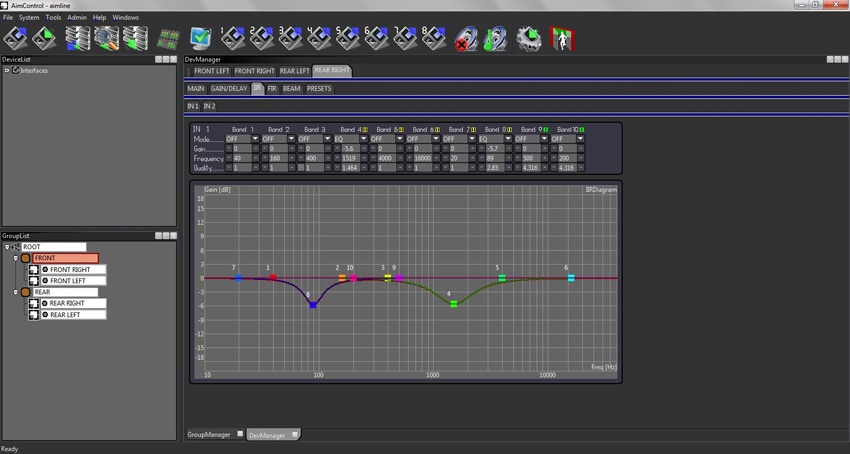Screen dimensions: 850x454
Task: Open the System menu
Action: pos(29,17)
